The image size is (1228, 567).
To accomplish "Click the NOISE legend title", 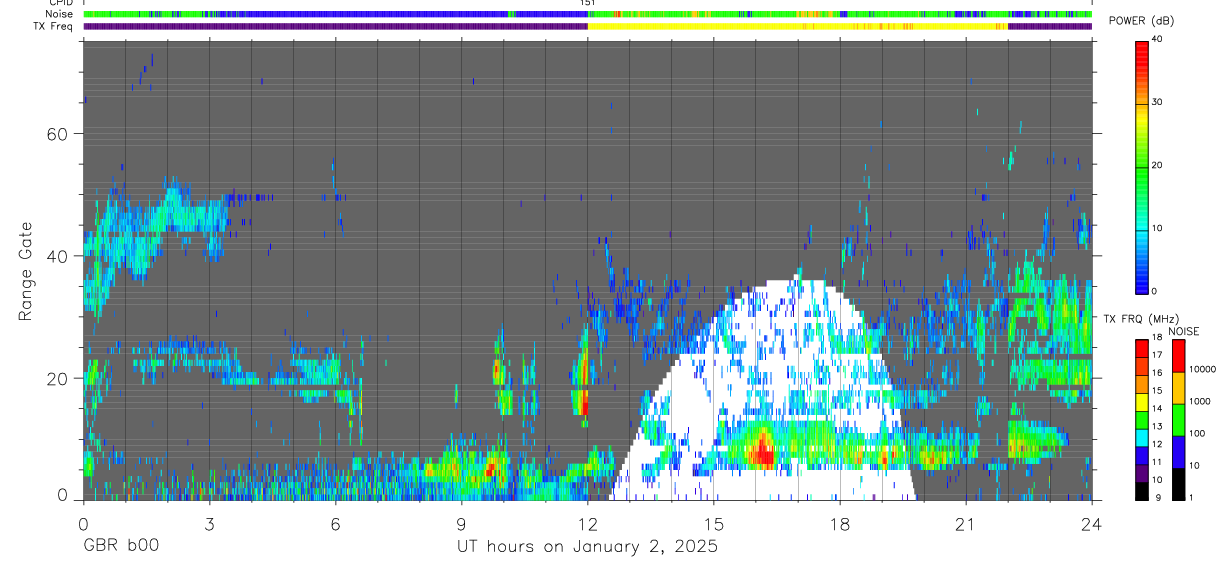I will point(1184,331).
